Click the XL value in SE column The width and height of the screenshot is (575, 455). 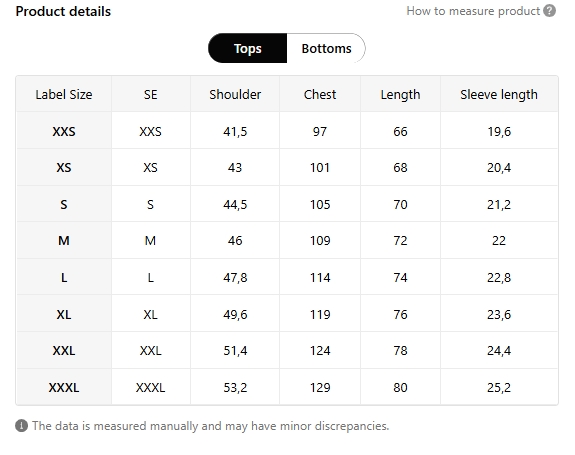tap(150, 315)
